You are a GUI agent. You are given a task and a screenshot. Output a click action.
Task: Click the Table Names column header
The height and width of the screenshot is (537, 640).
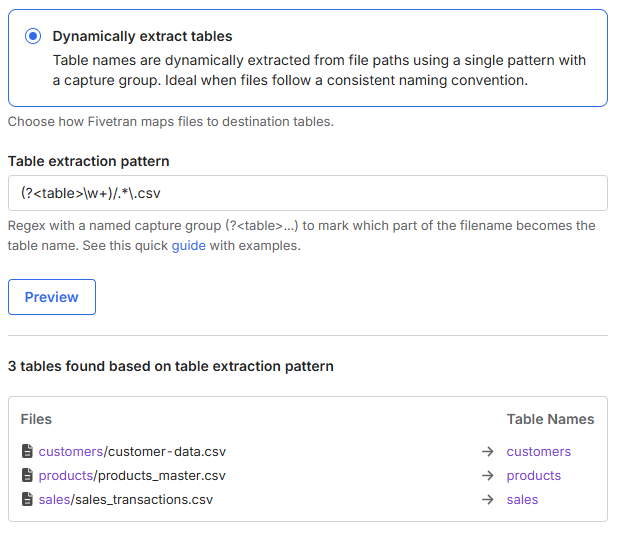click(550, 419)
